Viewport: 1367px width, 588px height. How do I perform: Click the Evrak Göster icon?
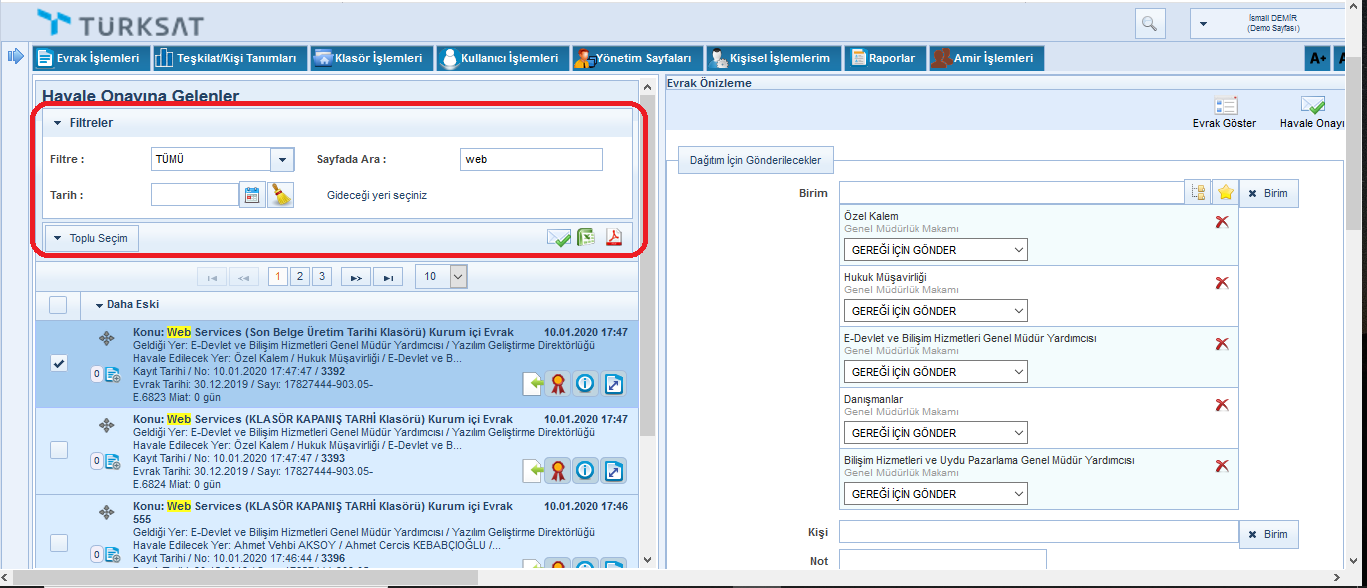click(1225, 106)
